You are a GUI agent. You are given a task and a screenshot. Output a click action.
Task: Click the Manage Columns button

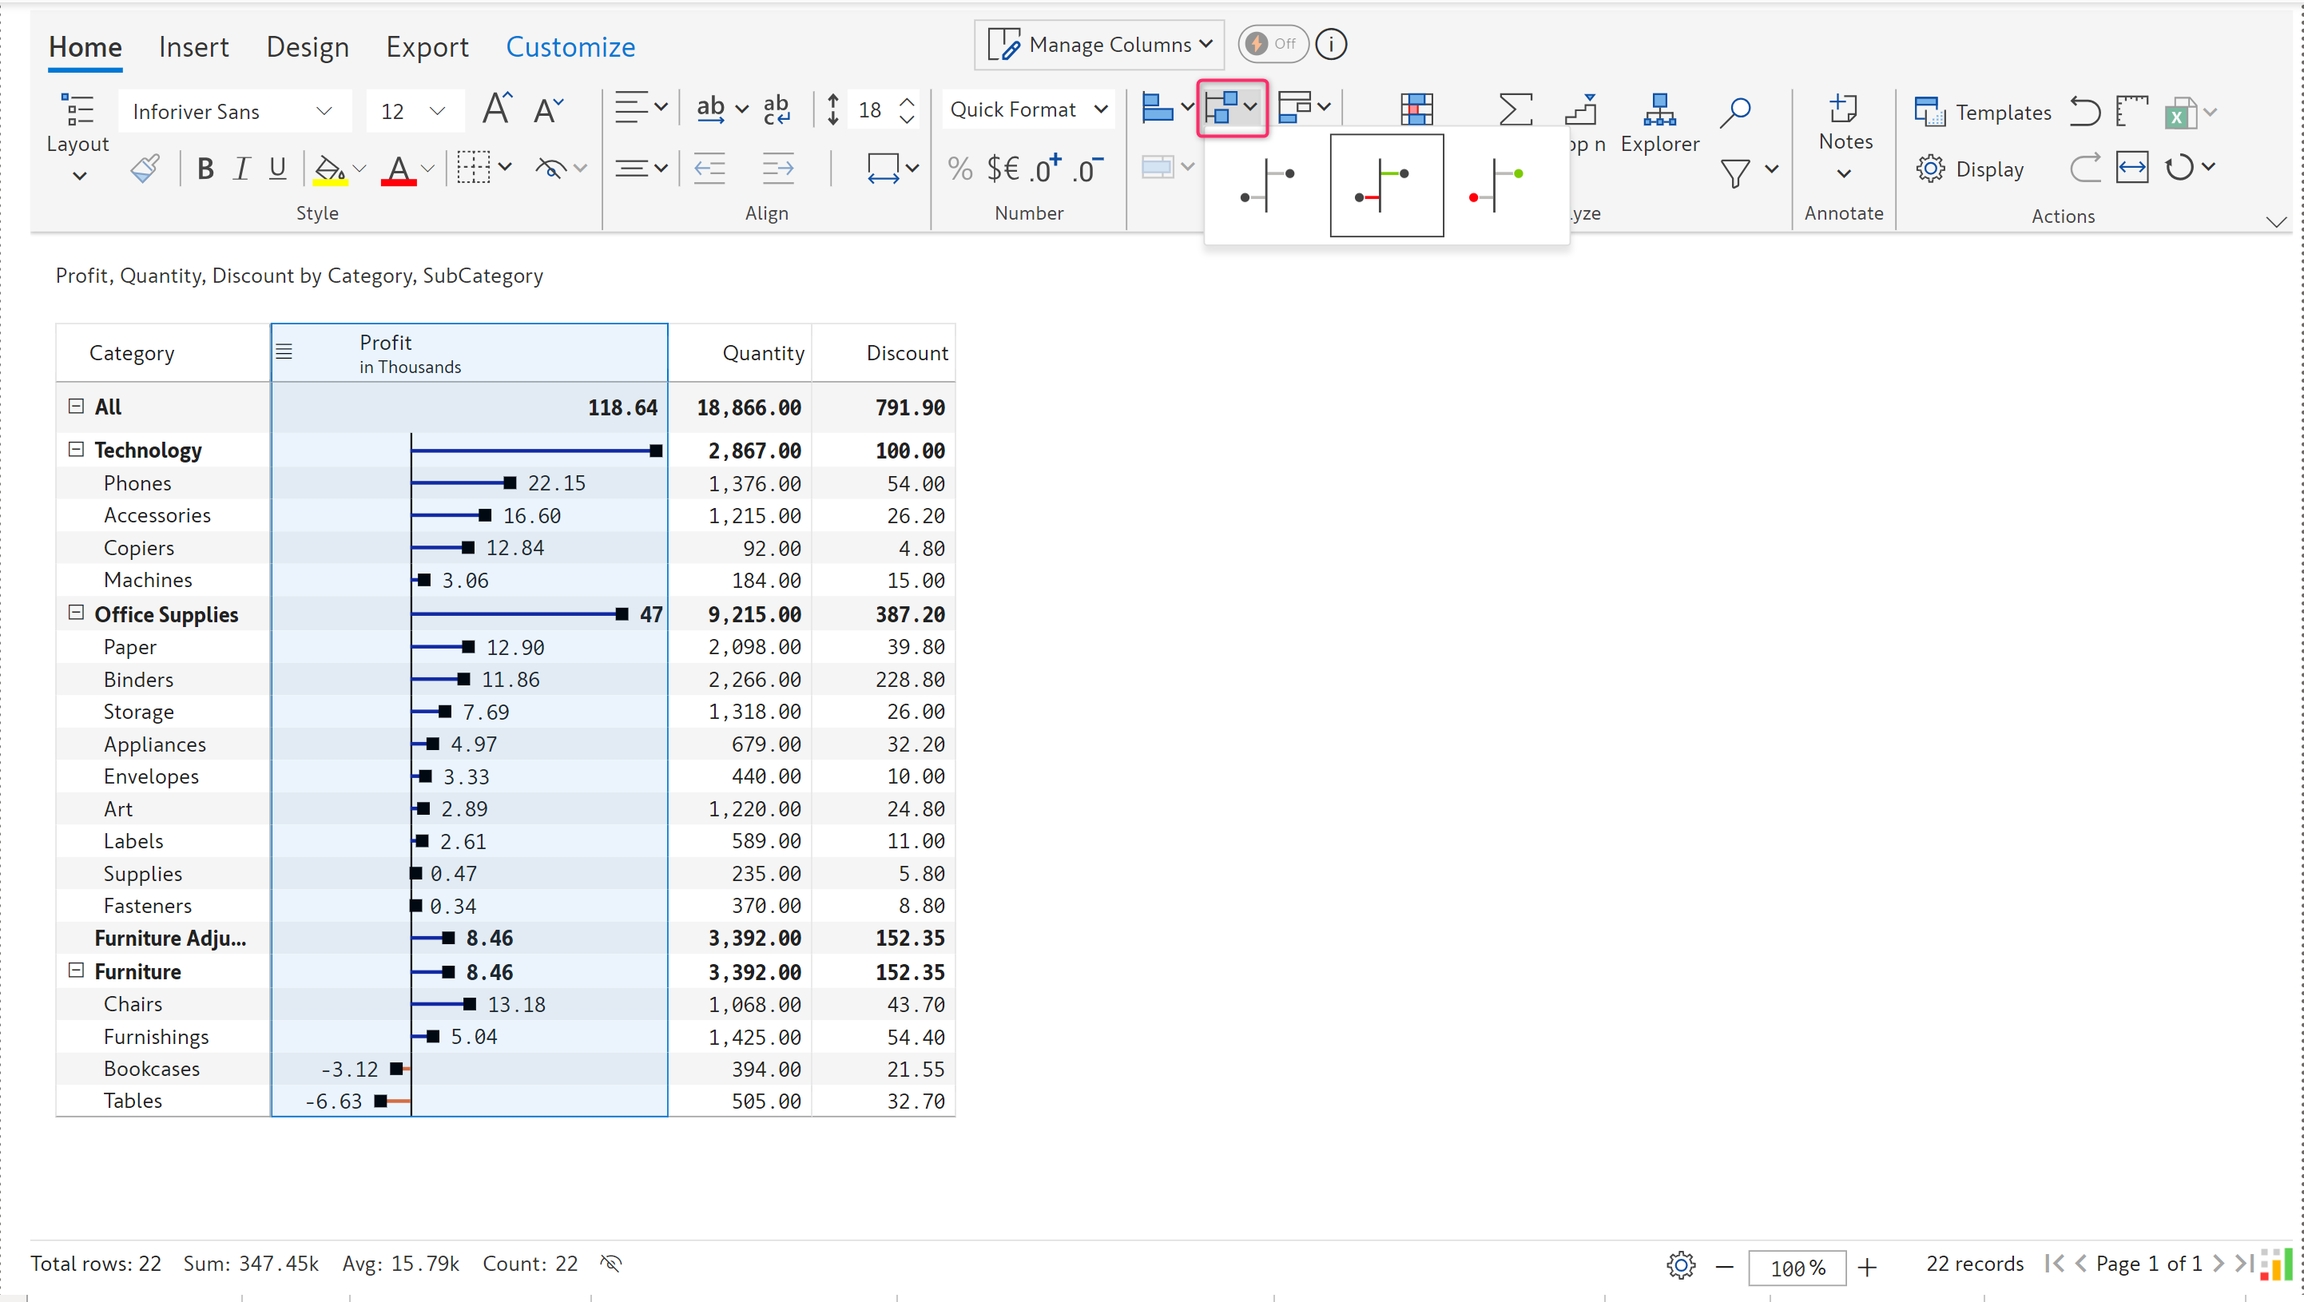pos(1099,44)
